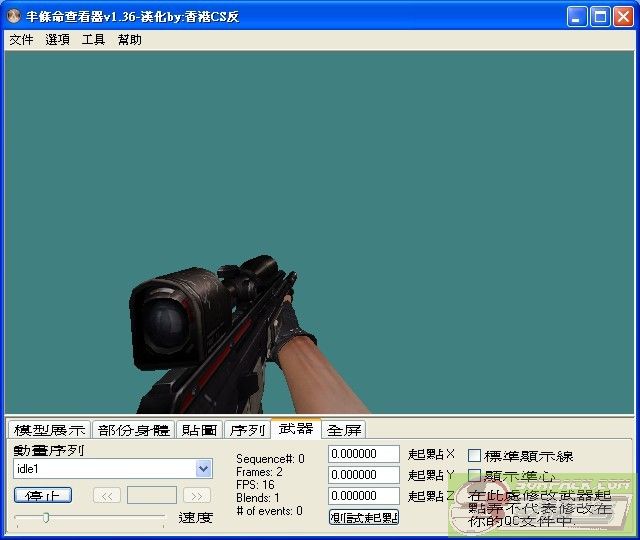
Task: Enable the 標準顯示線 checkbox
Action: point(475,456)
